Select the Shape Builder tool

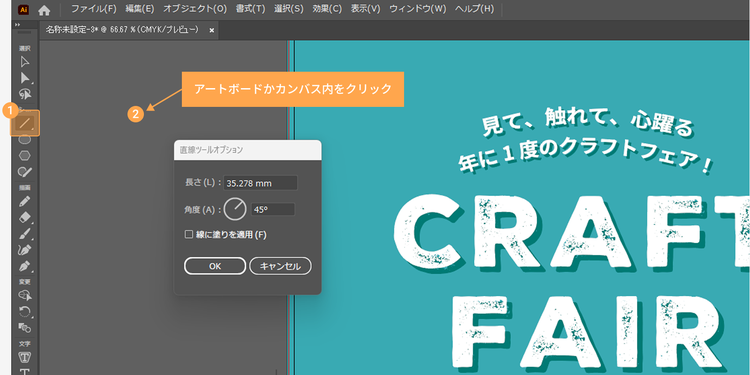point(25,296)
